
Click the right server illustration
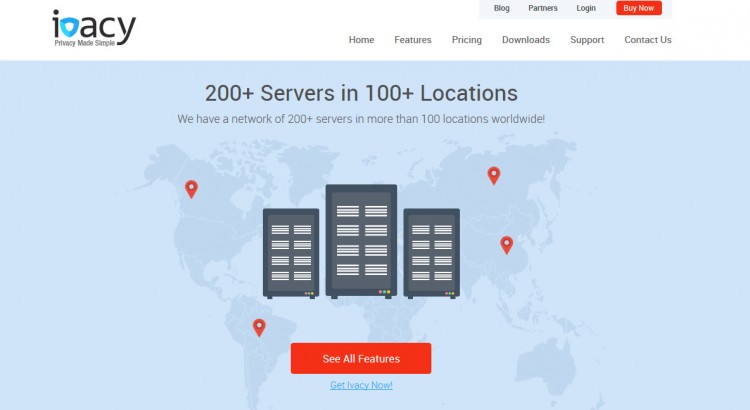[431, 254]
